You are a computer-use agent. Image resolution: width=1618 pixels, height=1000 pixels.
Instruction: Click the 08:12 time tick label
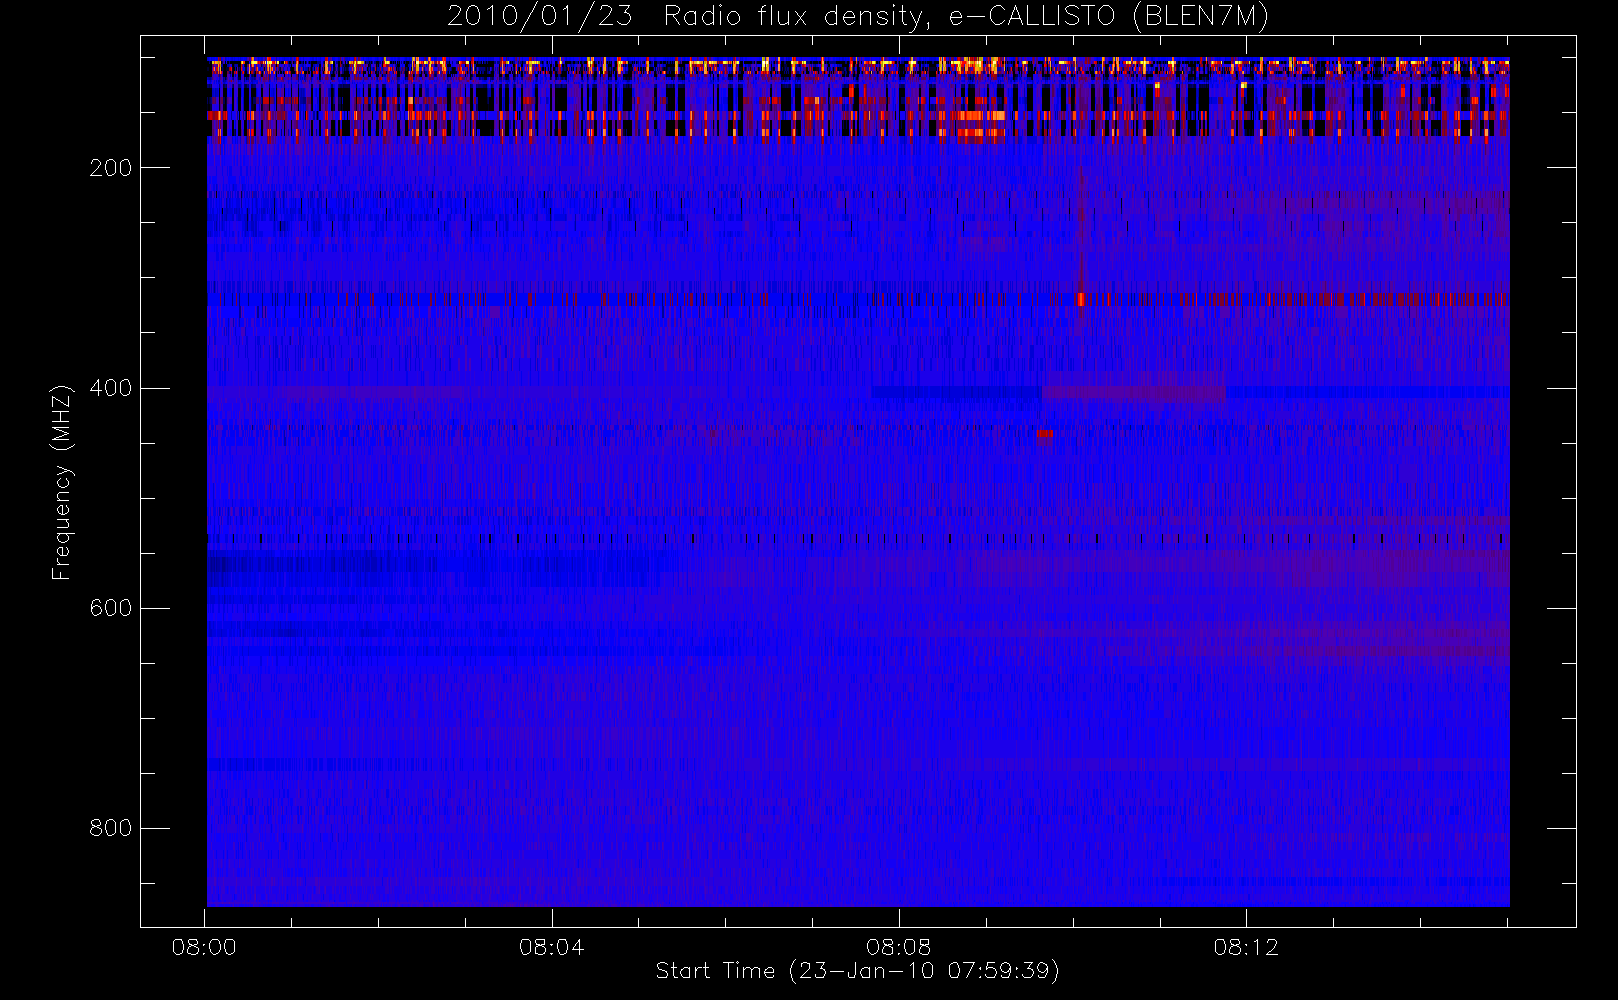click(x=1246, y=947)
